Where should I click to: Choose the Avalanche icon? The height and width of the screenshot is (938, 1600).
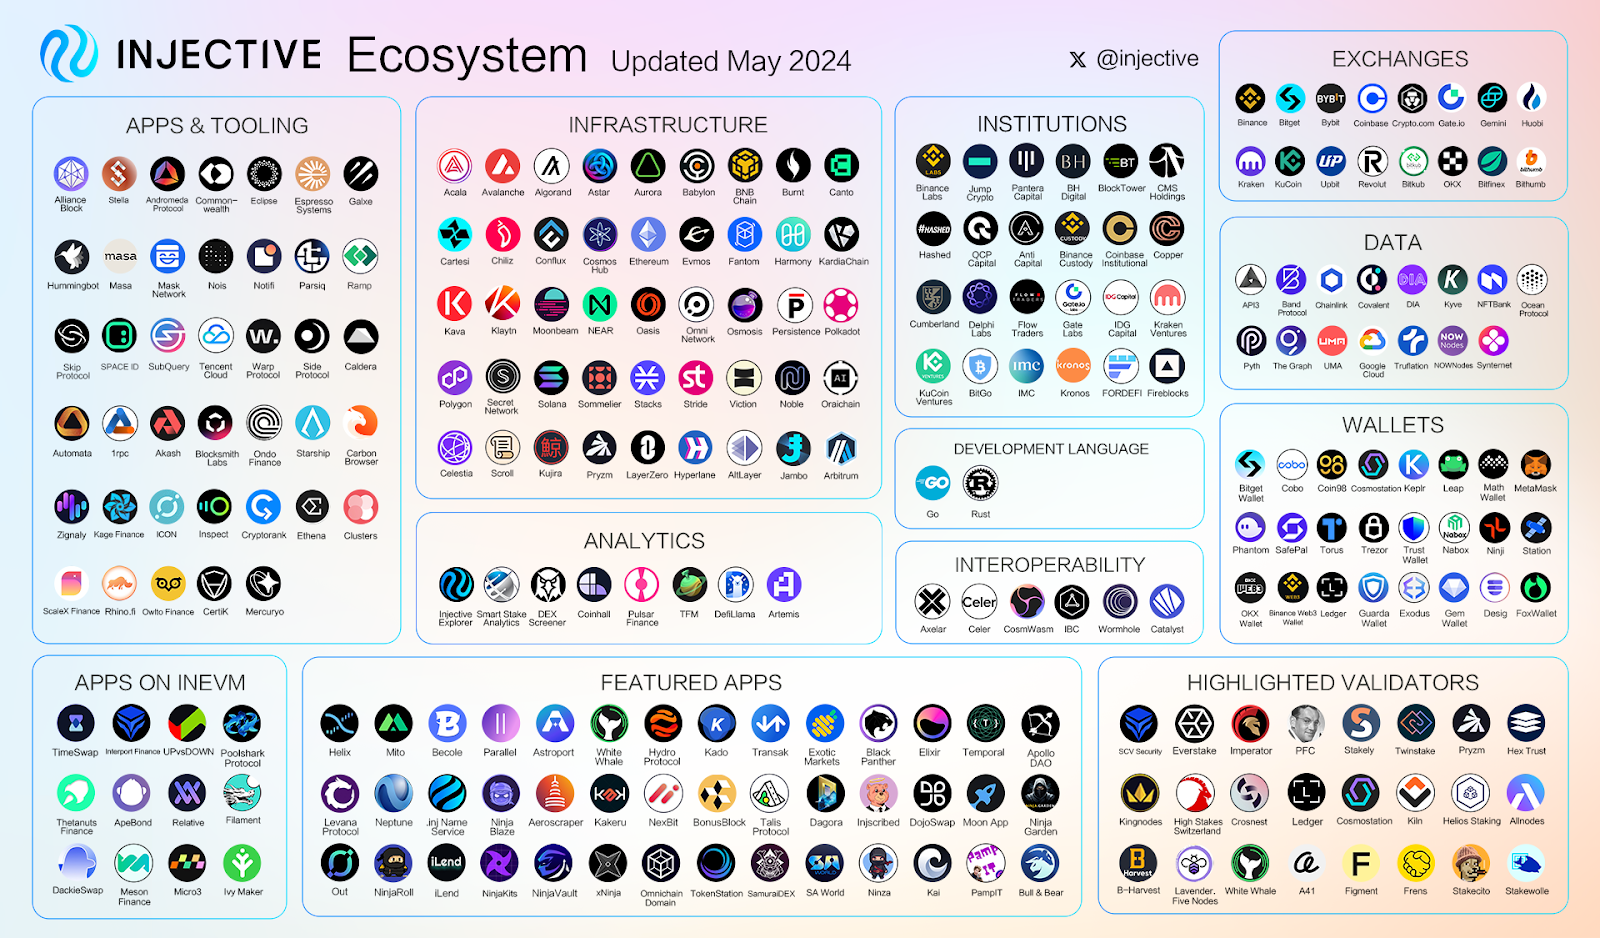[x=502, y=166]
